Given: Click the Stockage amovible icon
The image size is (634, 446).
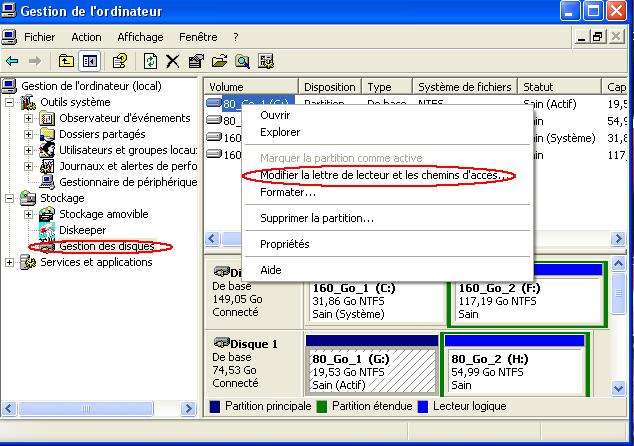Looking at the screenshot, I should tap(47, 214).
